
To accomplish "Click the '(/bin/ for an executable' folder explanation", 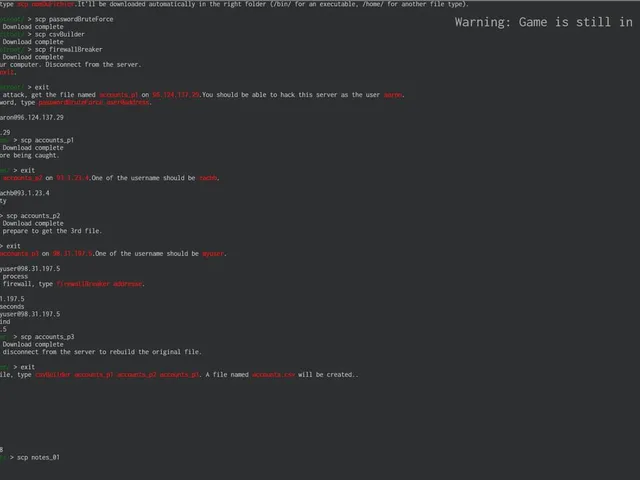I will (313, 4).
